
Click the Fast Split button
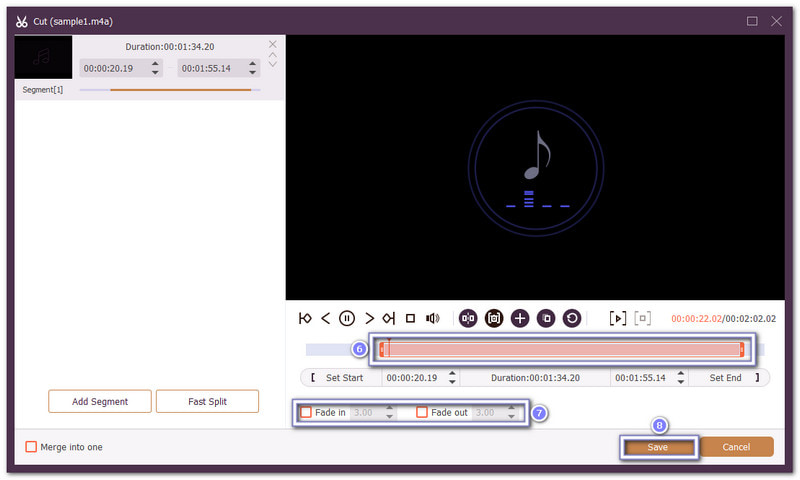(207, 401)
